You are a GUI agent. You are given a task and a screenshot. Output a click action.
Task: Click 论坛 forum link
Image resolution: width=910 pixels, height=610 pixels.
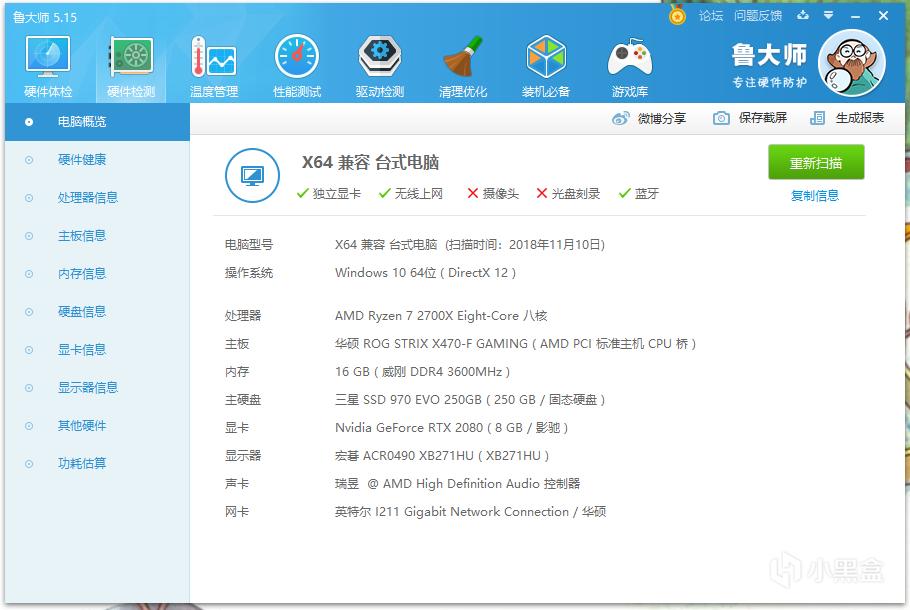[x=711, y=16]
